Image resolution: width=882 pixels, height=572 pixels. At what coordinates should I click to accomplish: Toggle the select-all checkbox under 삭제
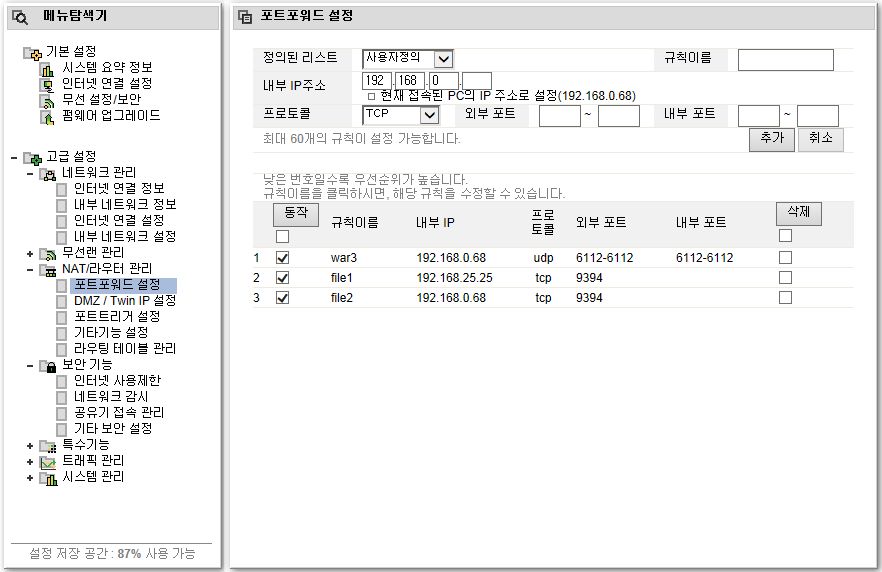point(785,235)
